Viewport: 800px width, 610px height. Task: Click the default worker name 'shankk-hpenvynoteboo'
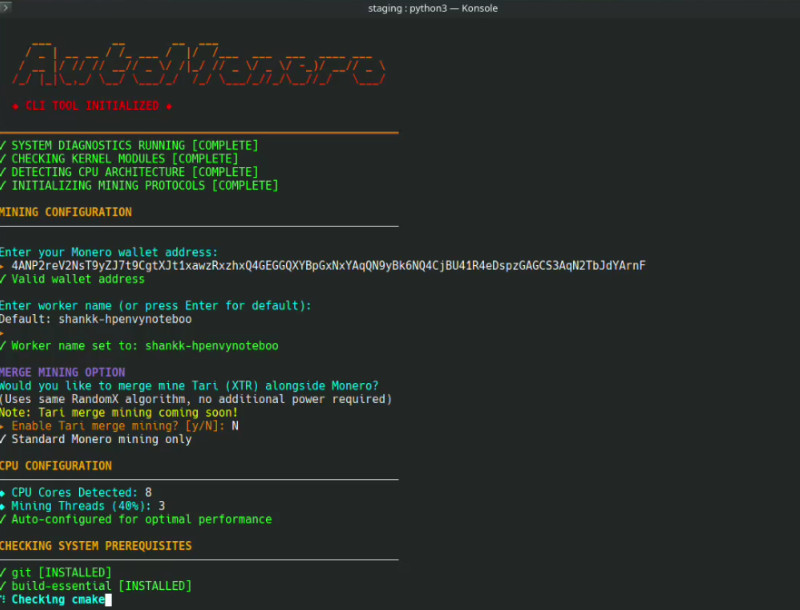pyautogui.click(x=124, y=319)
